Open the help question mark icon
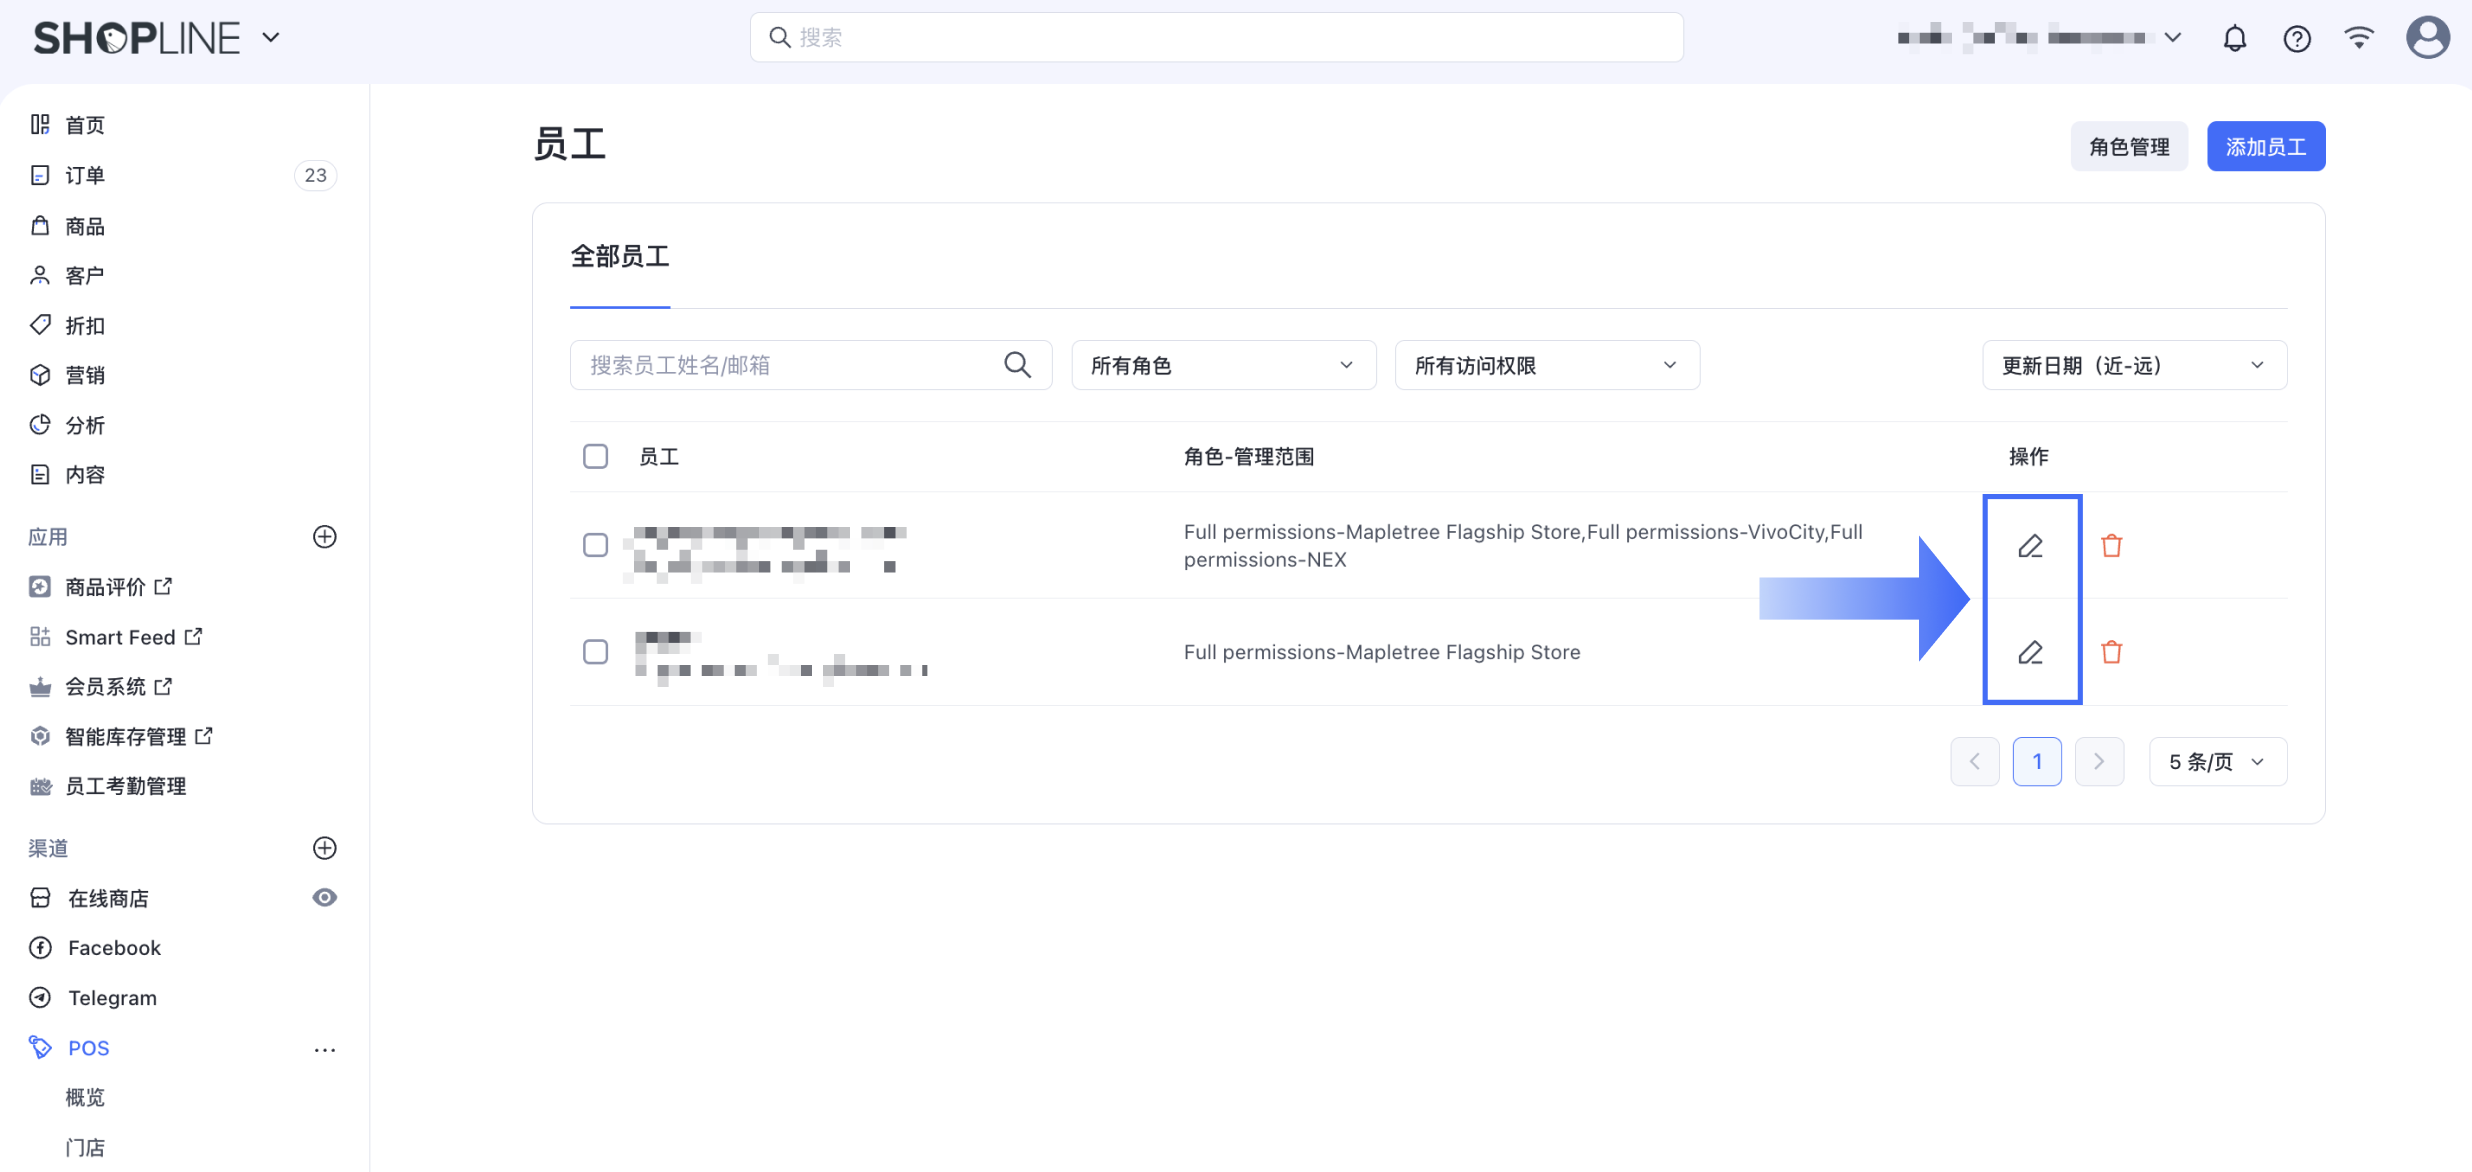 2296,38
